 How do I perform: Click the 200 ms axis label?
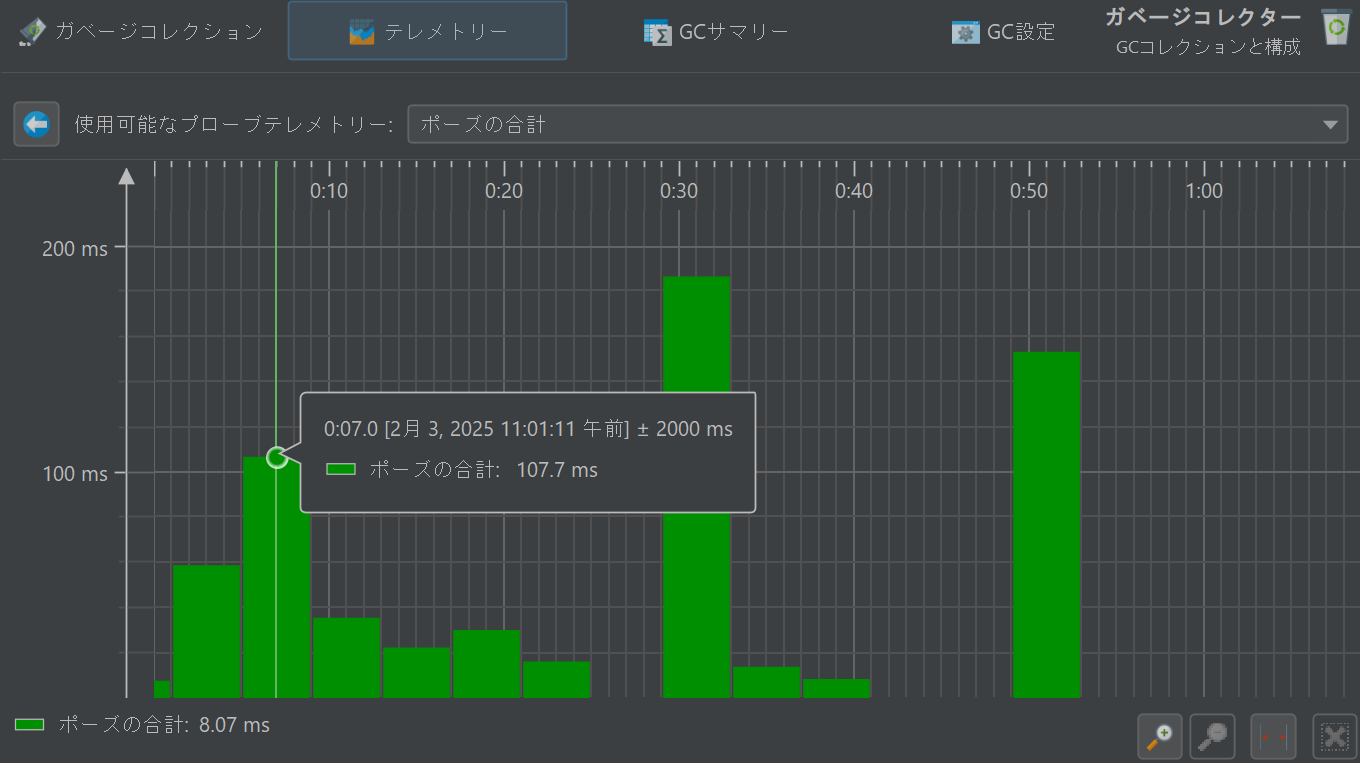[74, 248]
